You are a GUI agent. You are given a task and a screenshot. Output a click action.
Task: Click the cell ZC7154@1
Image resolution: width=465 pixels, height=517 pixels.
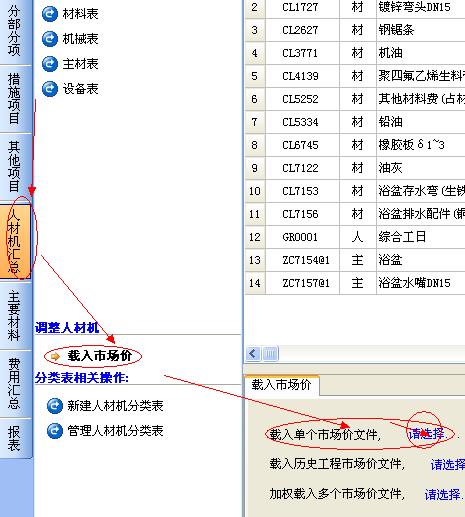302,260
